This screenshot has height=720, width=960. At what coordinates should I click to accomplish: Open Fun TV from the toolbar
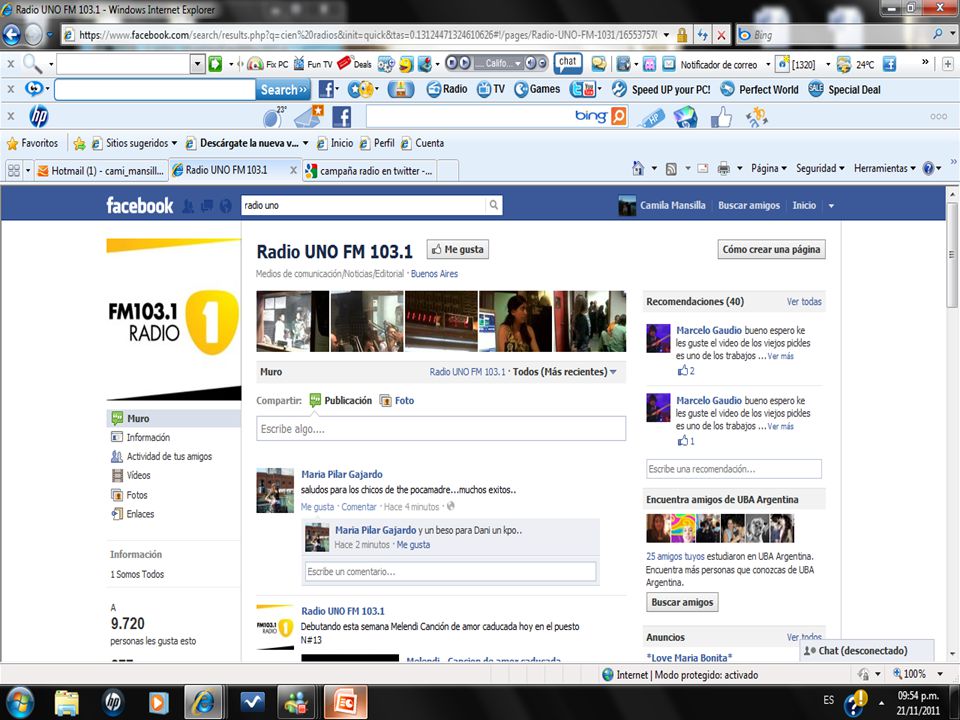[x=313, y=64]
